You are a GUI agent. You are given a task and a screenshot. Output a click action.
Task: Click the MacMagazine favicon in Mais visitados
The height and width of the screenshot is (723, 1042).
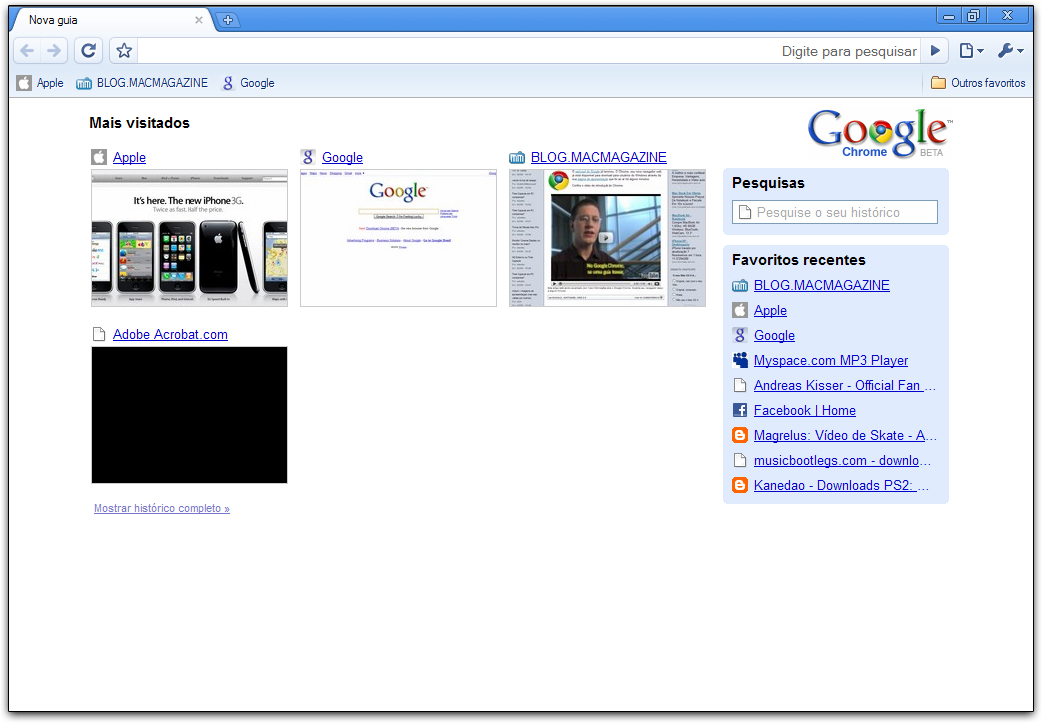pos(517,157)
